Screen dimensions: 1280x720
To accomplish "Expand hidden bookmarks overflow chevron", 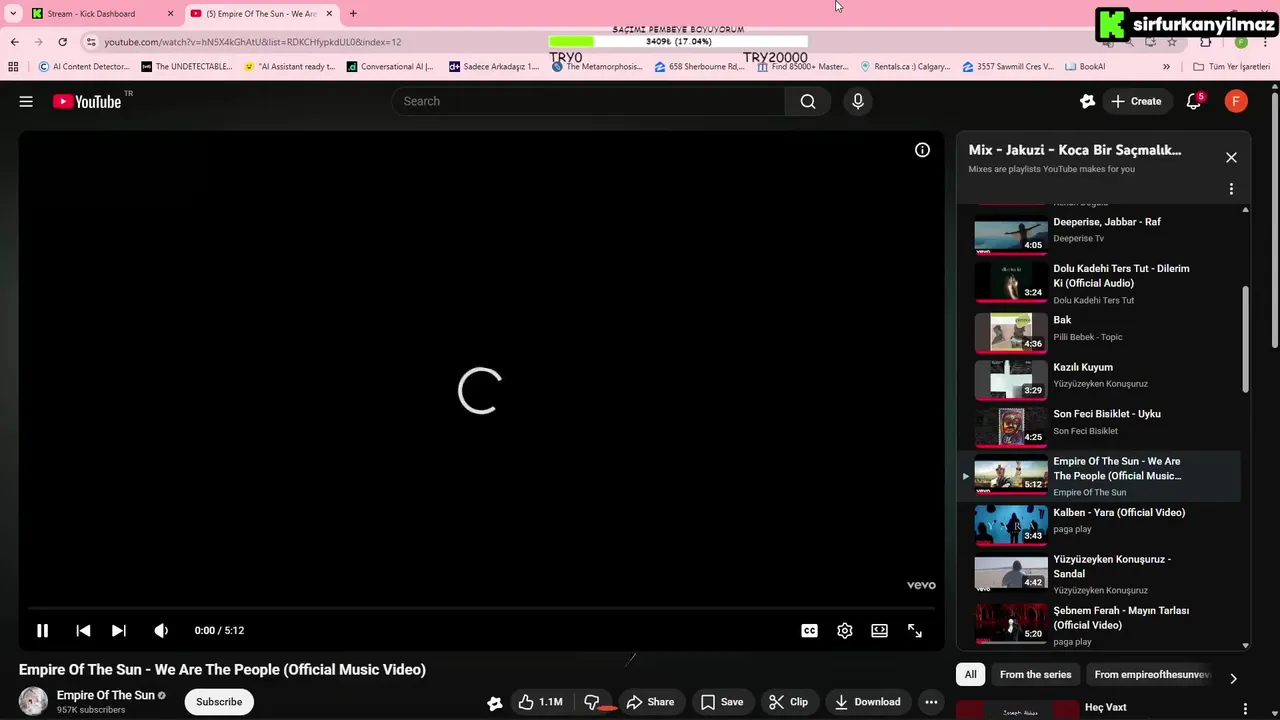I will 1166,67.
